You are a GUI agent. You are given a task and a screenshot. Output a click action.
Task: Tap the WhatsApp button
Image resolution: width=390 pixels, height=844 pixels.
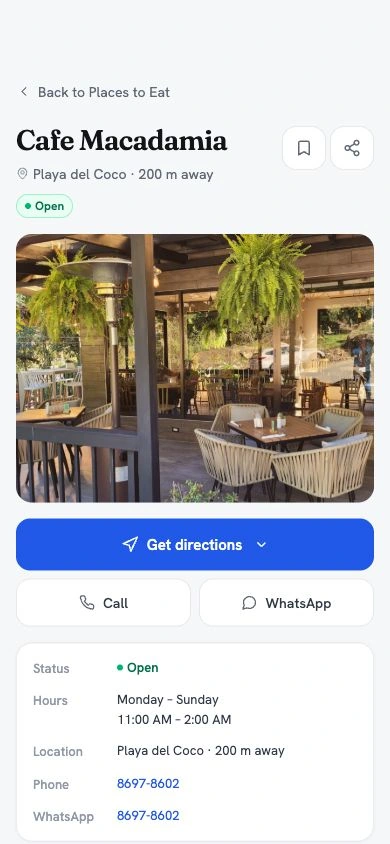click(286, 603)
